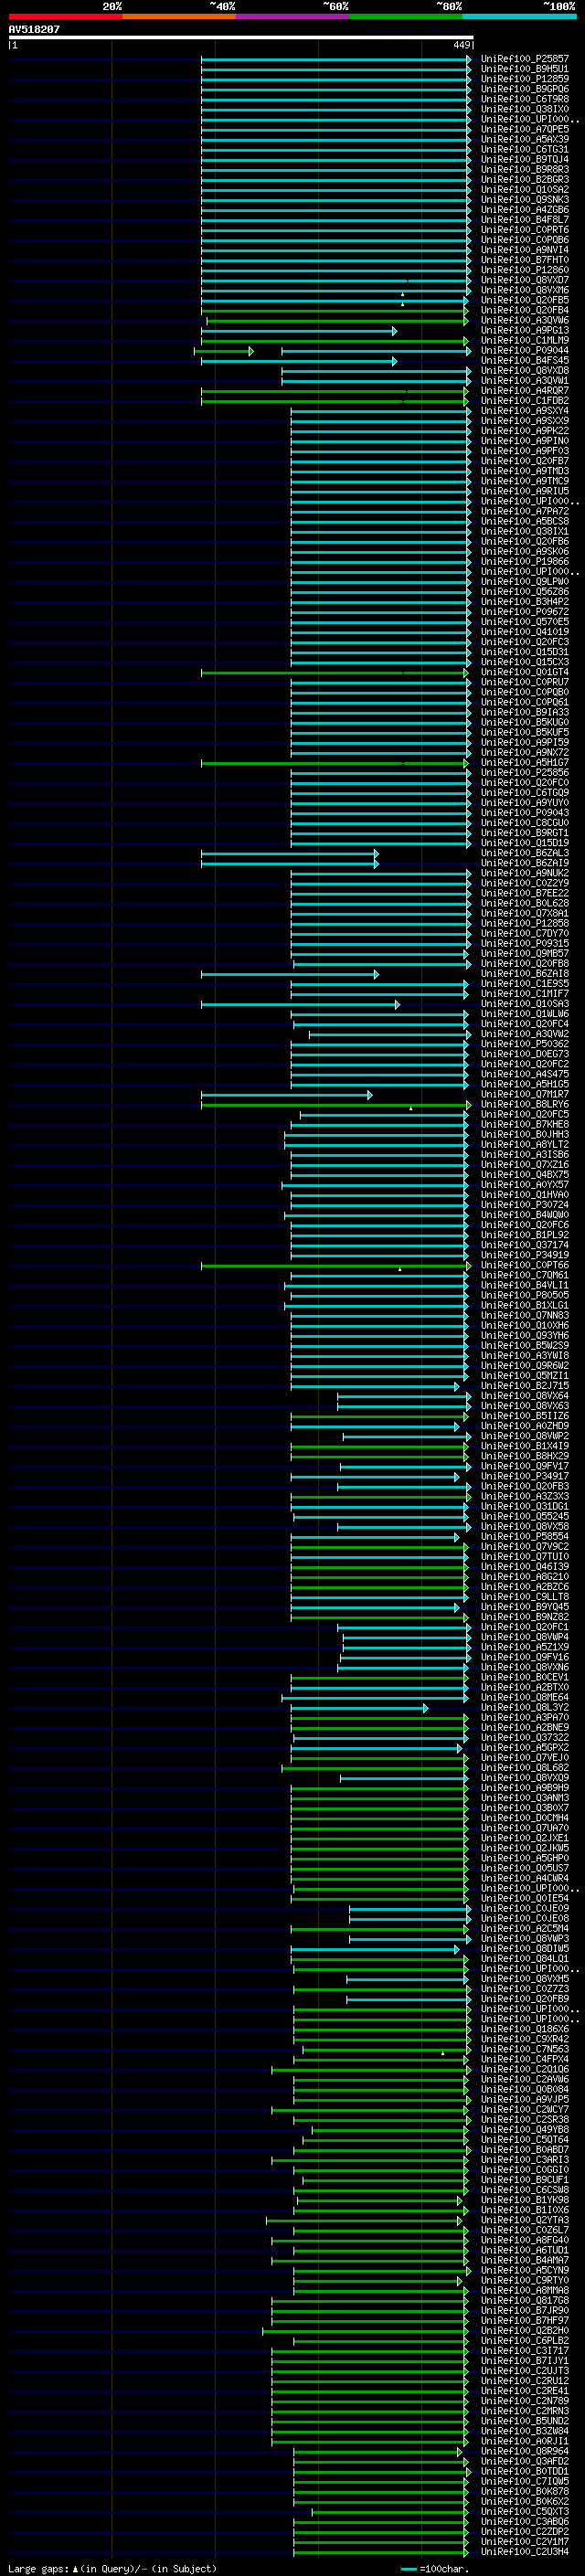This screenshot has height=2576, width=585.
Task: Click the Large gaps legend text
Action: tap(112, 2569)
